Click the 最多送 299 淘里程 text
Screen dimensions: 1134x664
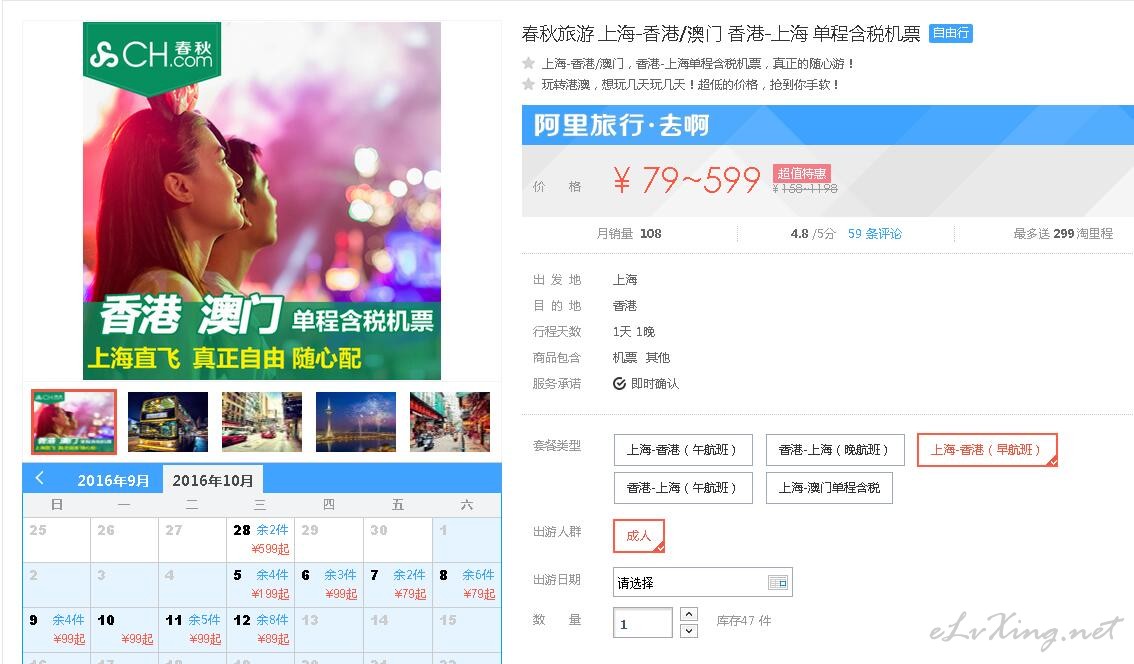click(x=1062, y=234)
